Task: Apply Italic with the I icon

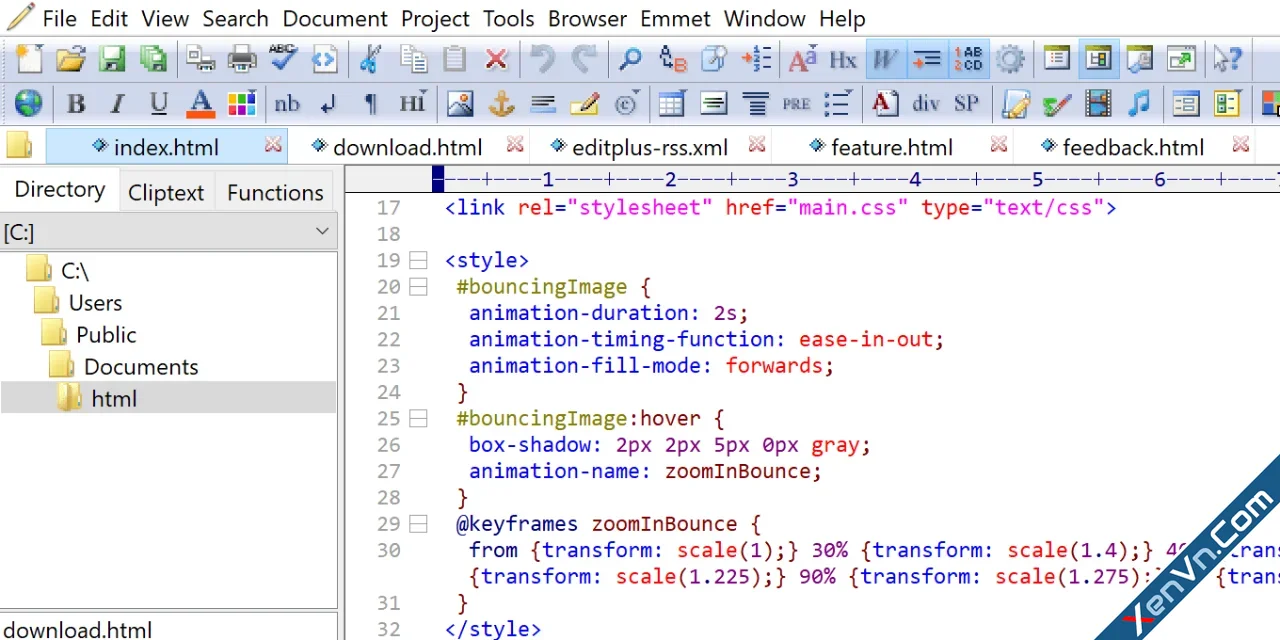Action: coord(117,103)
